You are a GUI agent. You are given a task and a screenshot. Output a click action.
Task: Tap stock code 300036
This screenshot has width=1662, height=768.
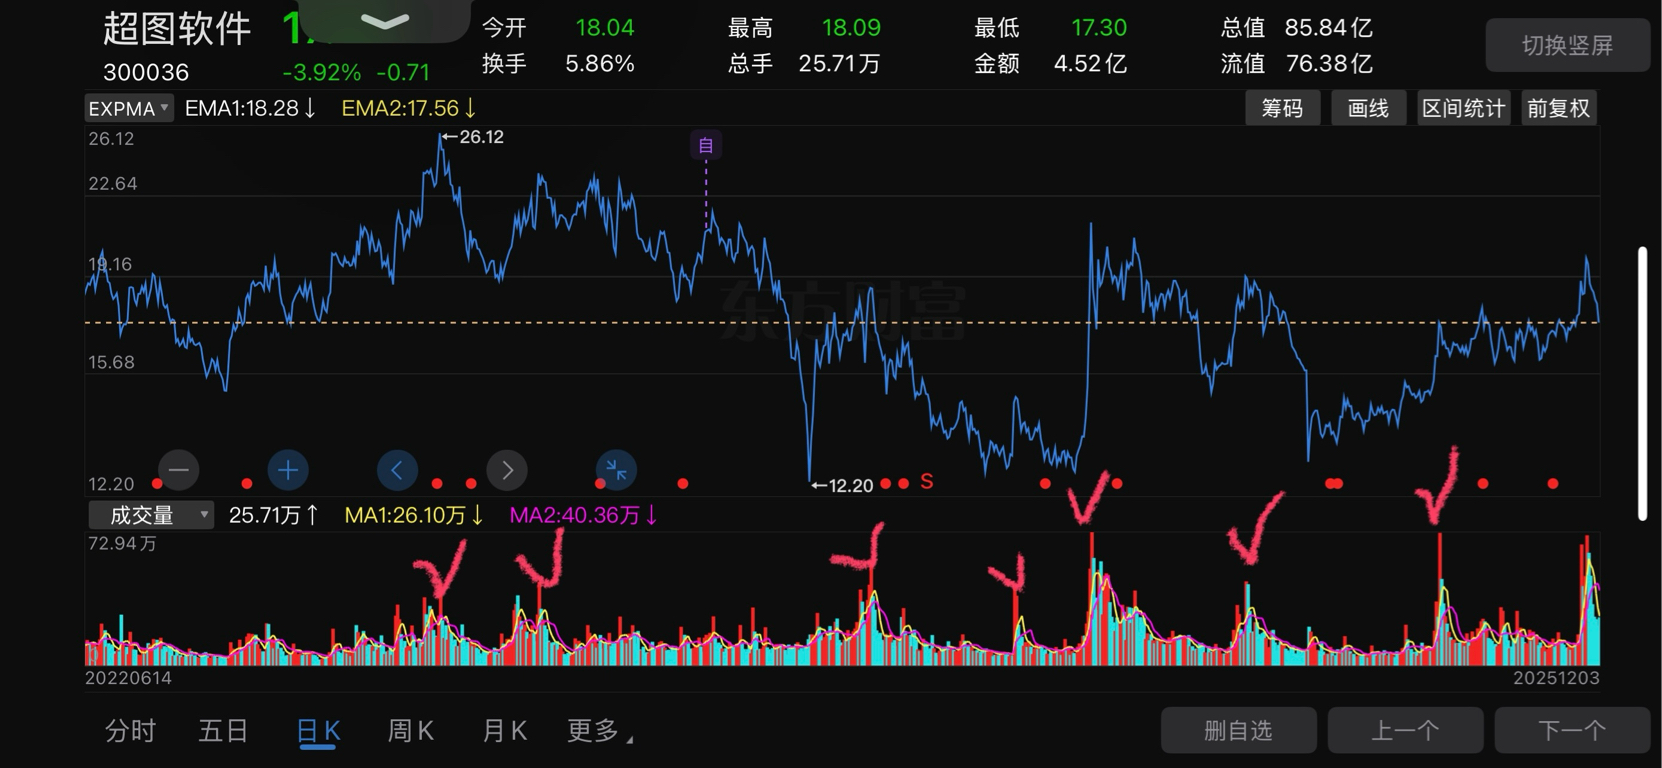pos(146,72)
